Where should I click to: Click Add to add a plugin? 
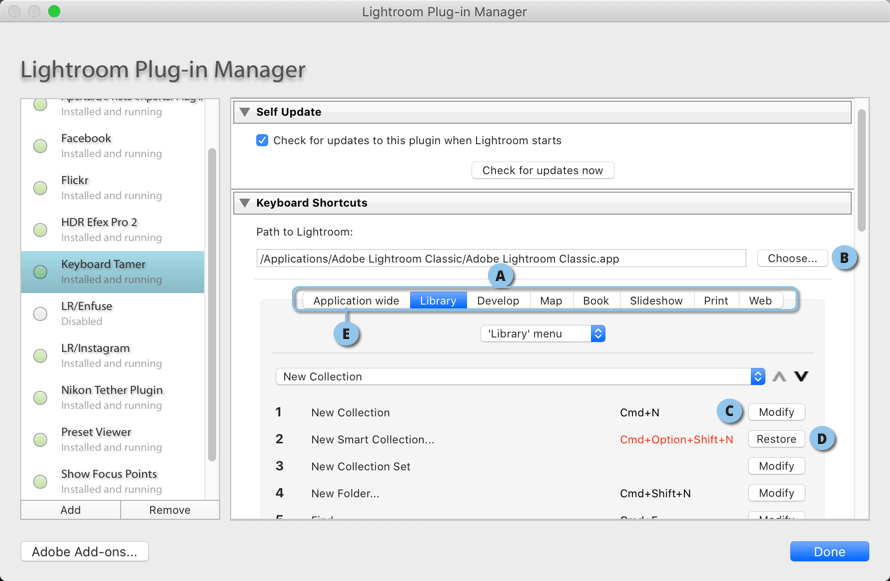[x=70, y=510]
